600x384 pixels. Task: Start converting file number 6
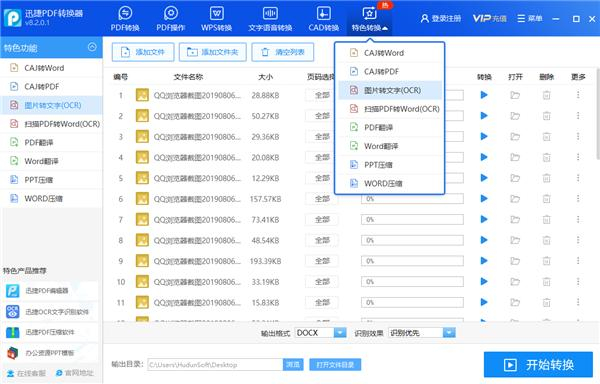pos(484,199)
